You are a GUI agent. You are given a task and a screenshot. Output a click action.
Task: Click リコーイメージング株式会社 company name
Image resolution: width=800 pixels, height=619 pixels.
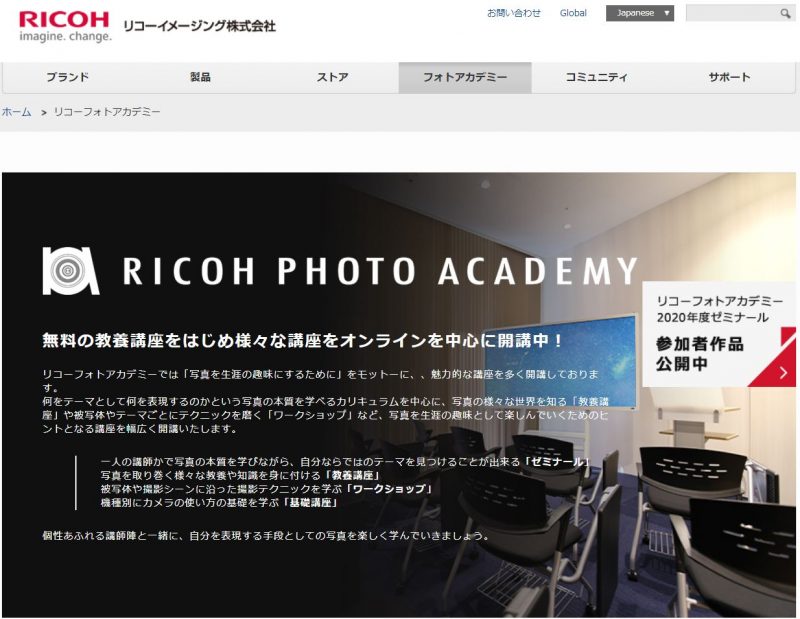tap(199, 26)
